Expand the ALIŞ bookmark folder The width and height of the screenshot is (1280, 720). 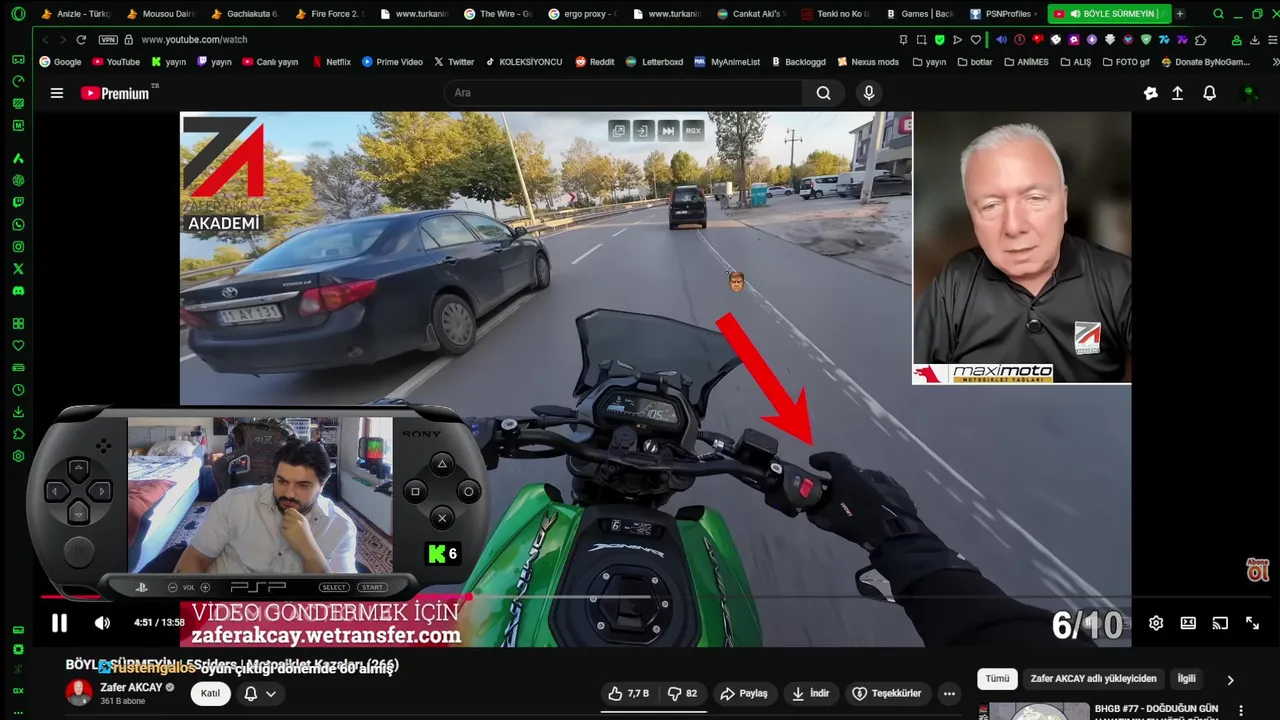coord(1075,62)
